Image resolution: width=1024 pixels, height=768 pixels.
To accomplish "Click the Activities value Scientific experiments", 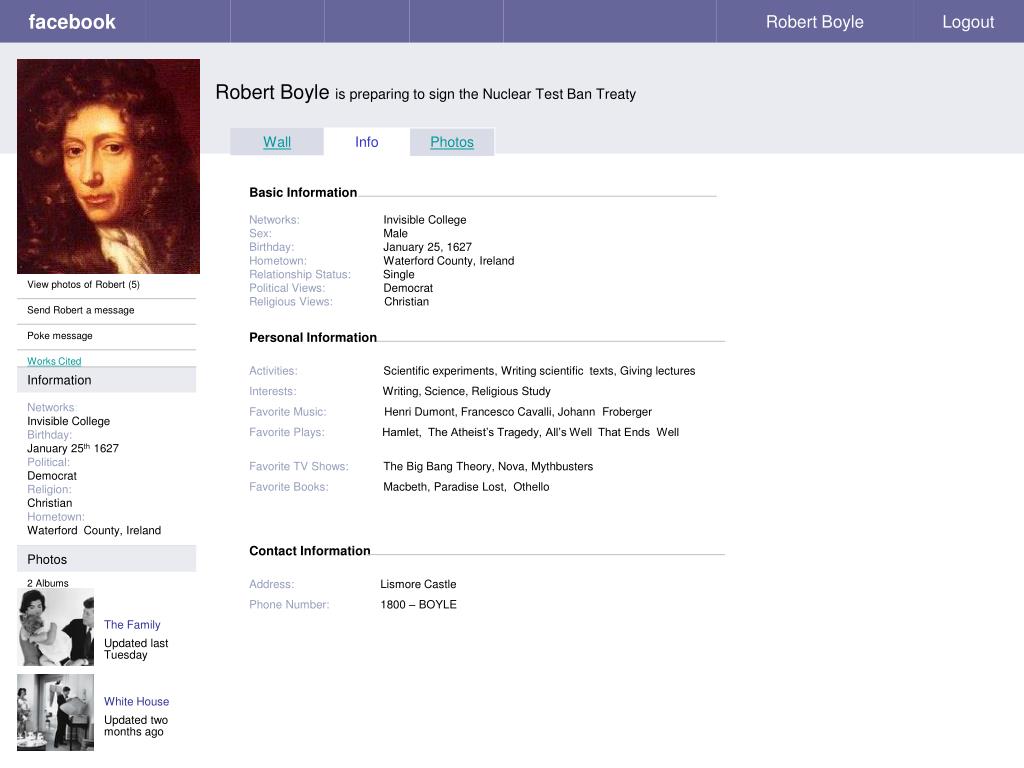I will click(539, 370).
